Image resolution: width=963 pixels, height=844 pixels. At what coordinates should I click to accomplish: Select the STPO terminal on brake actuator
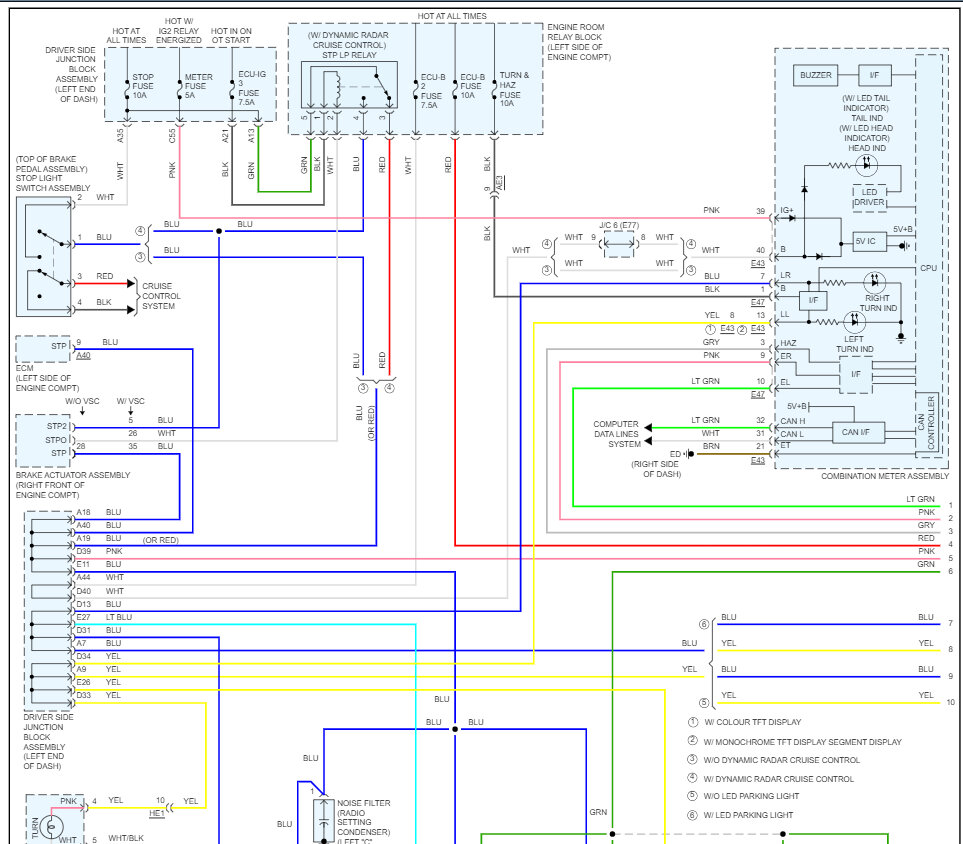point(56,440)
